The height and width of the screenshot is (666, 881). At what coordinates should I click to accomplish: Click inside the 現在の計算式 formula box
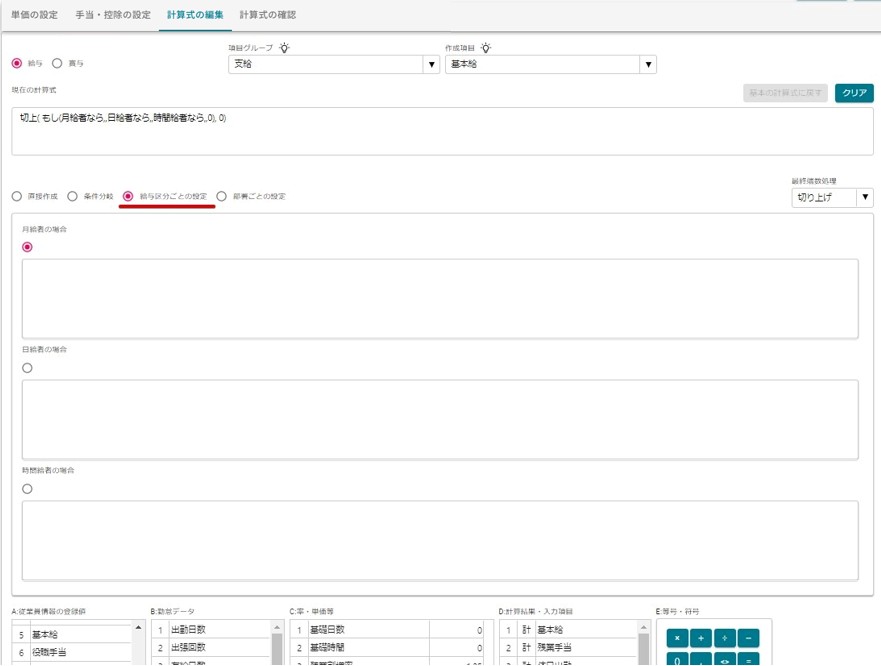click(x=442, y=132)
